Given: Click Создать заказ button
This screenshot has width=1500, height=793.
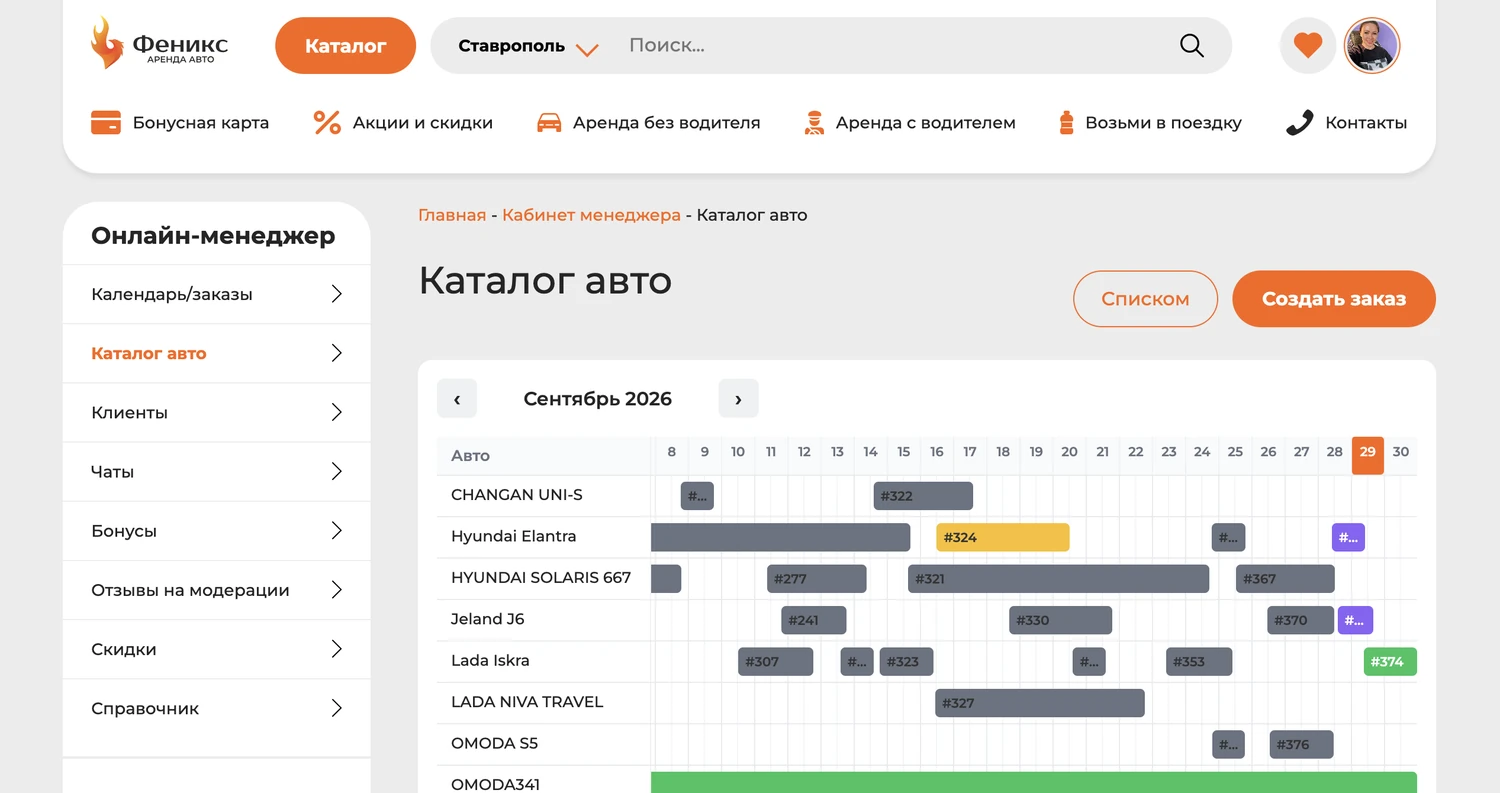Looking at the screenshot, I should (x=1334, y=299).
